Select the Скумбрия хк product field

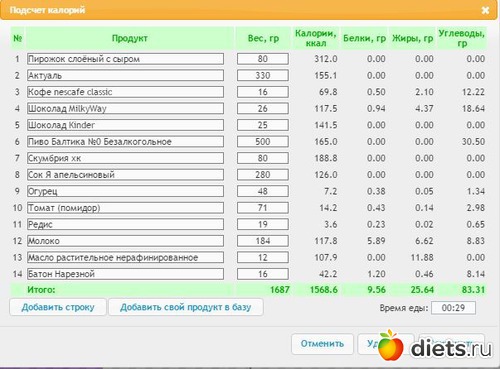[x=125, y=158]
